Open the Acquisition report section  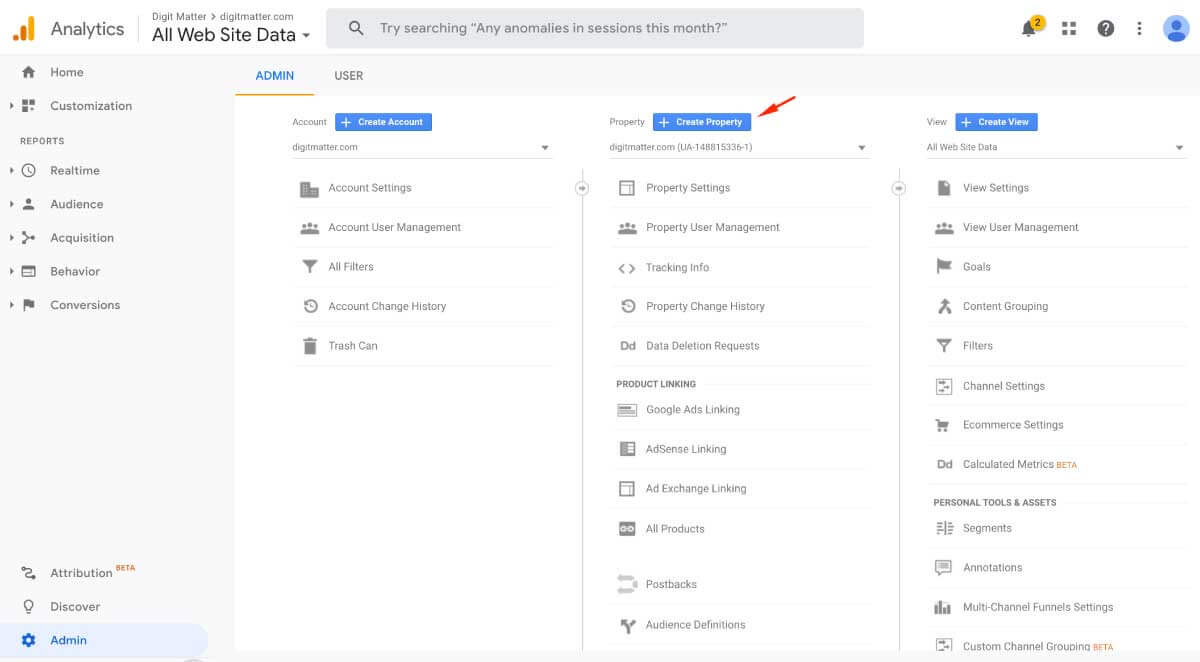tap(83, 237)
